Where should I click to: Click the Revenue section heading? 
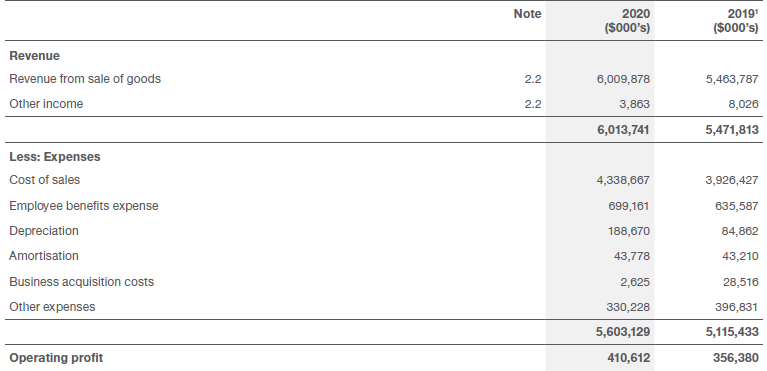pyautogui.click(x=34, y=56)
